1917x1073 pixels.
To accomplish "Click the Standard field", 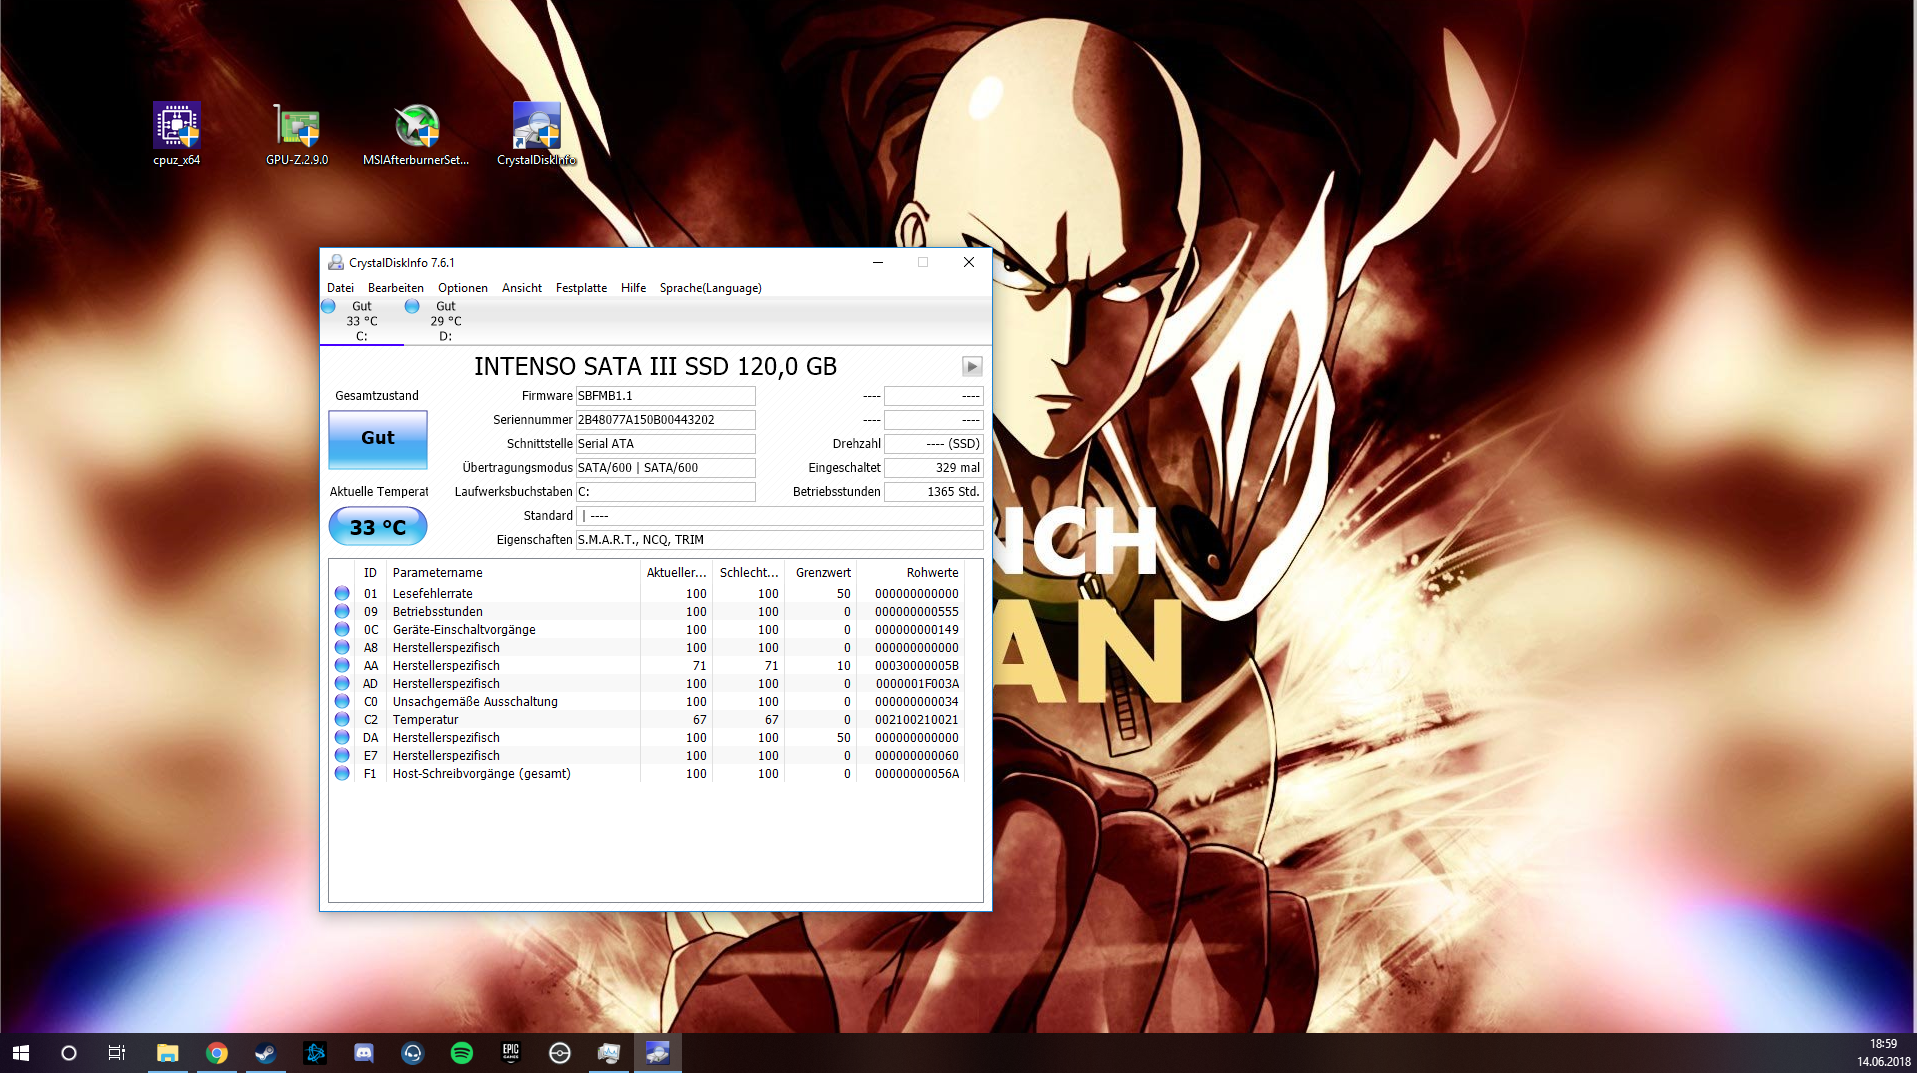I will tap(779, 516).
